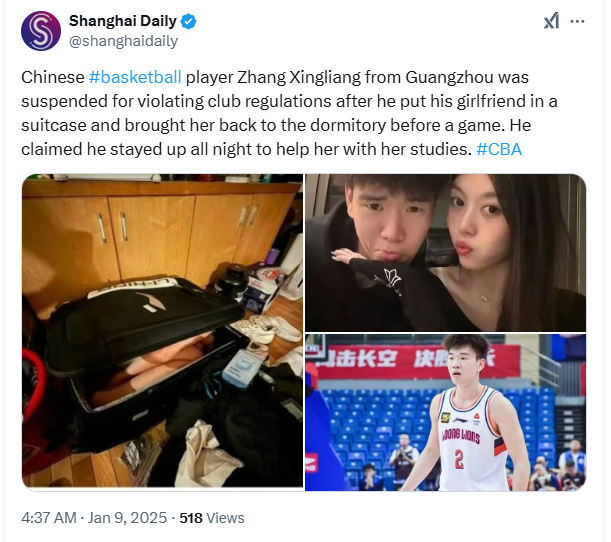Click the white sneakers in suitcase photo
Screen dimensions: 611x542
[269, 328]
